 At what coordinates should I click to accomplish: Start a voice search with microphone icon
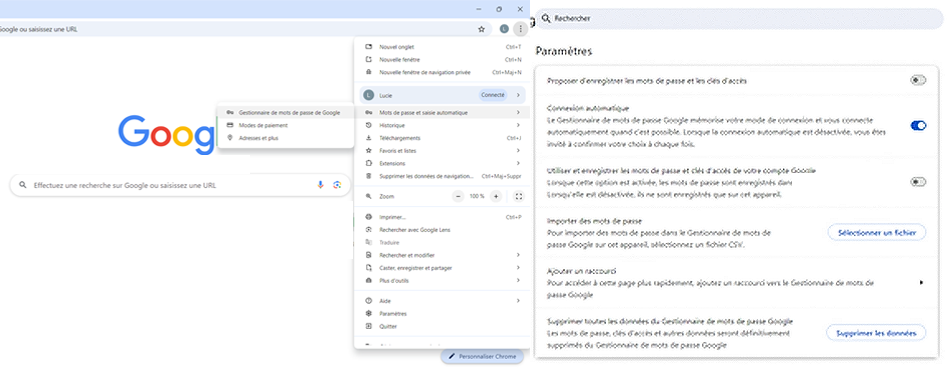click(321, 185)
